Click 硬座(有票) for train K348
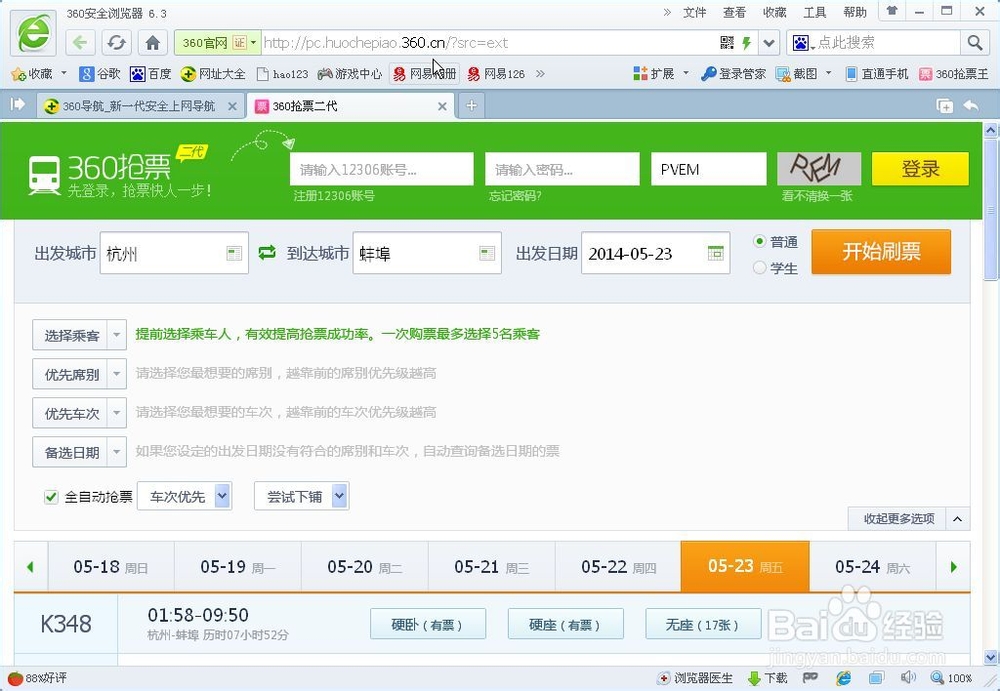This screenshot has height=691, width=1000. tap(566, 624)
